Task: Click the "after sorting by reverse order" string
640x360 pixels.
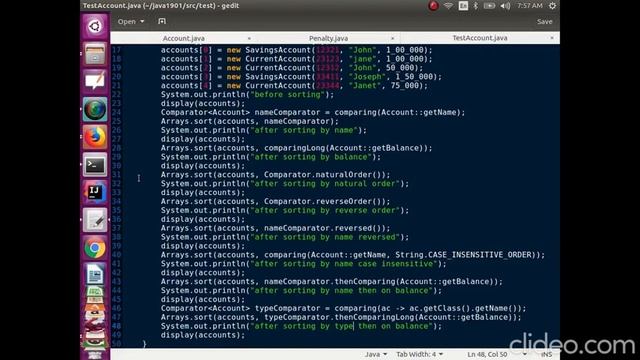Action: [x=325, y=211]
